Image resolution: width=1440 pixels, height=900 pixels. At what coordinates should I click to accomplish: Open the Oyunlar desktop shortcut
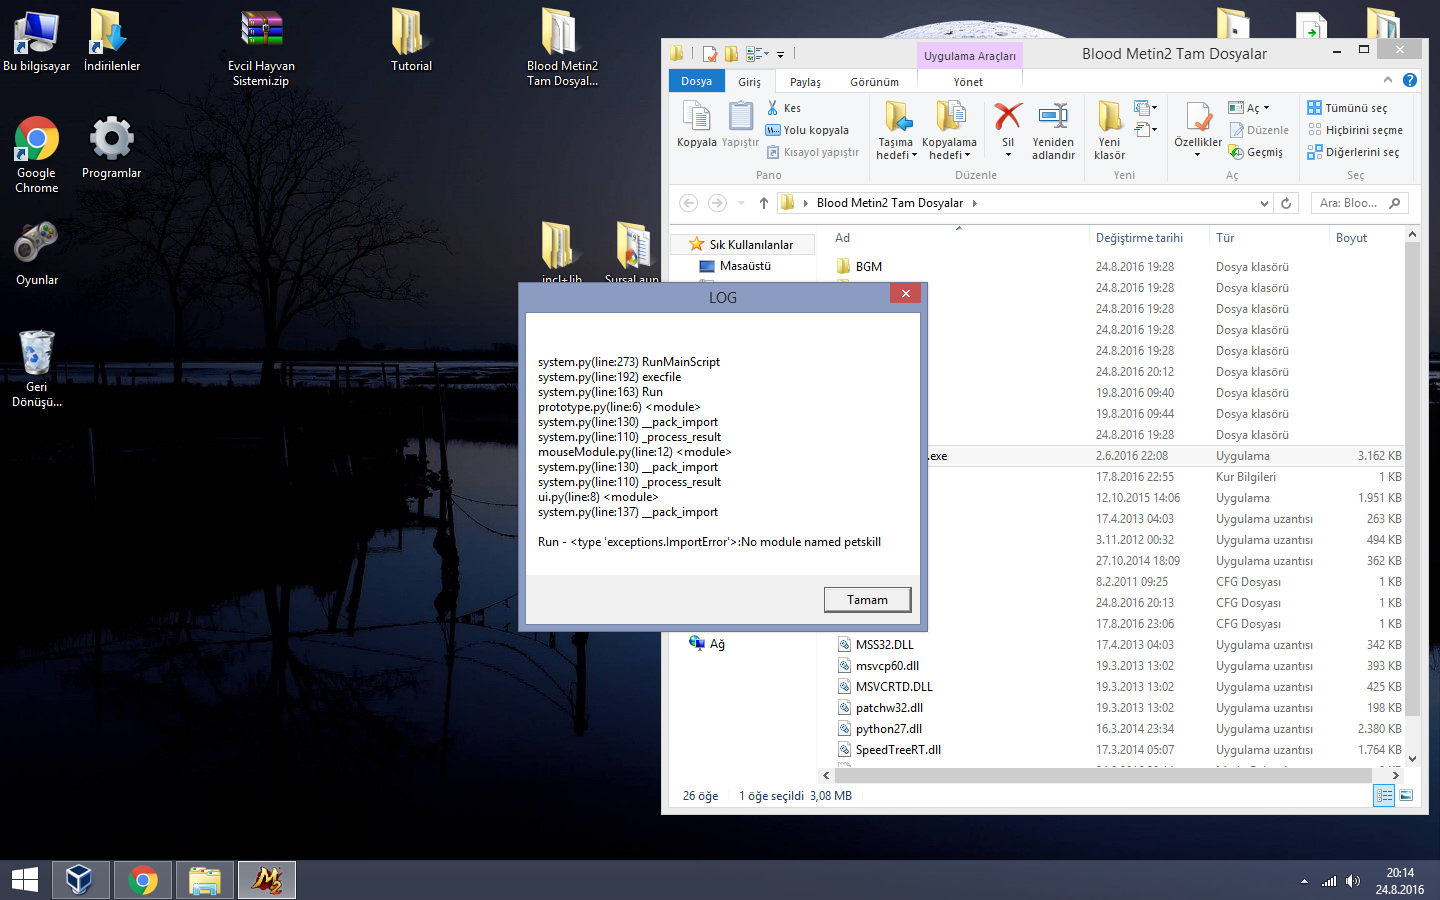[36, 255]
